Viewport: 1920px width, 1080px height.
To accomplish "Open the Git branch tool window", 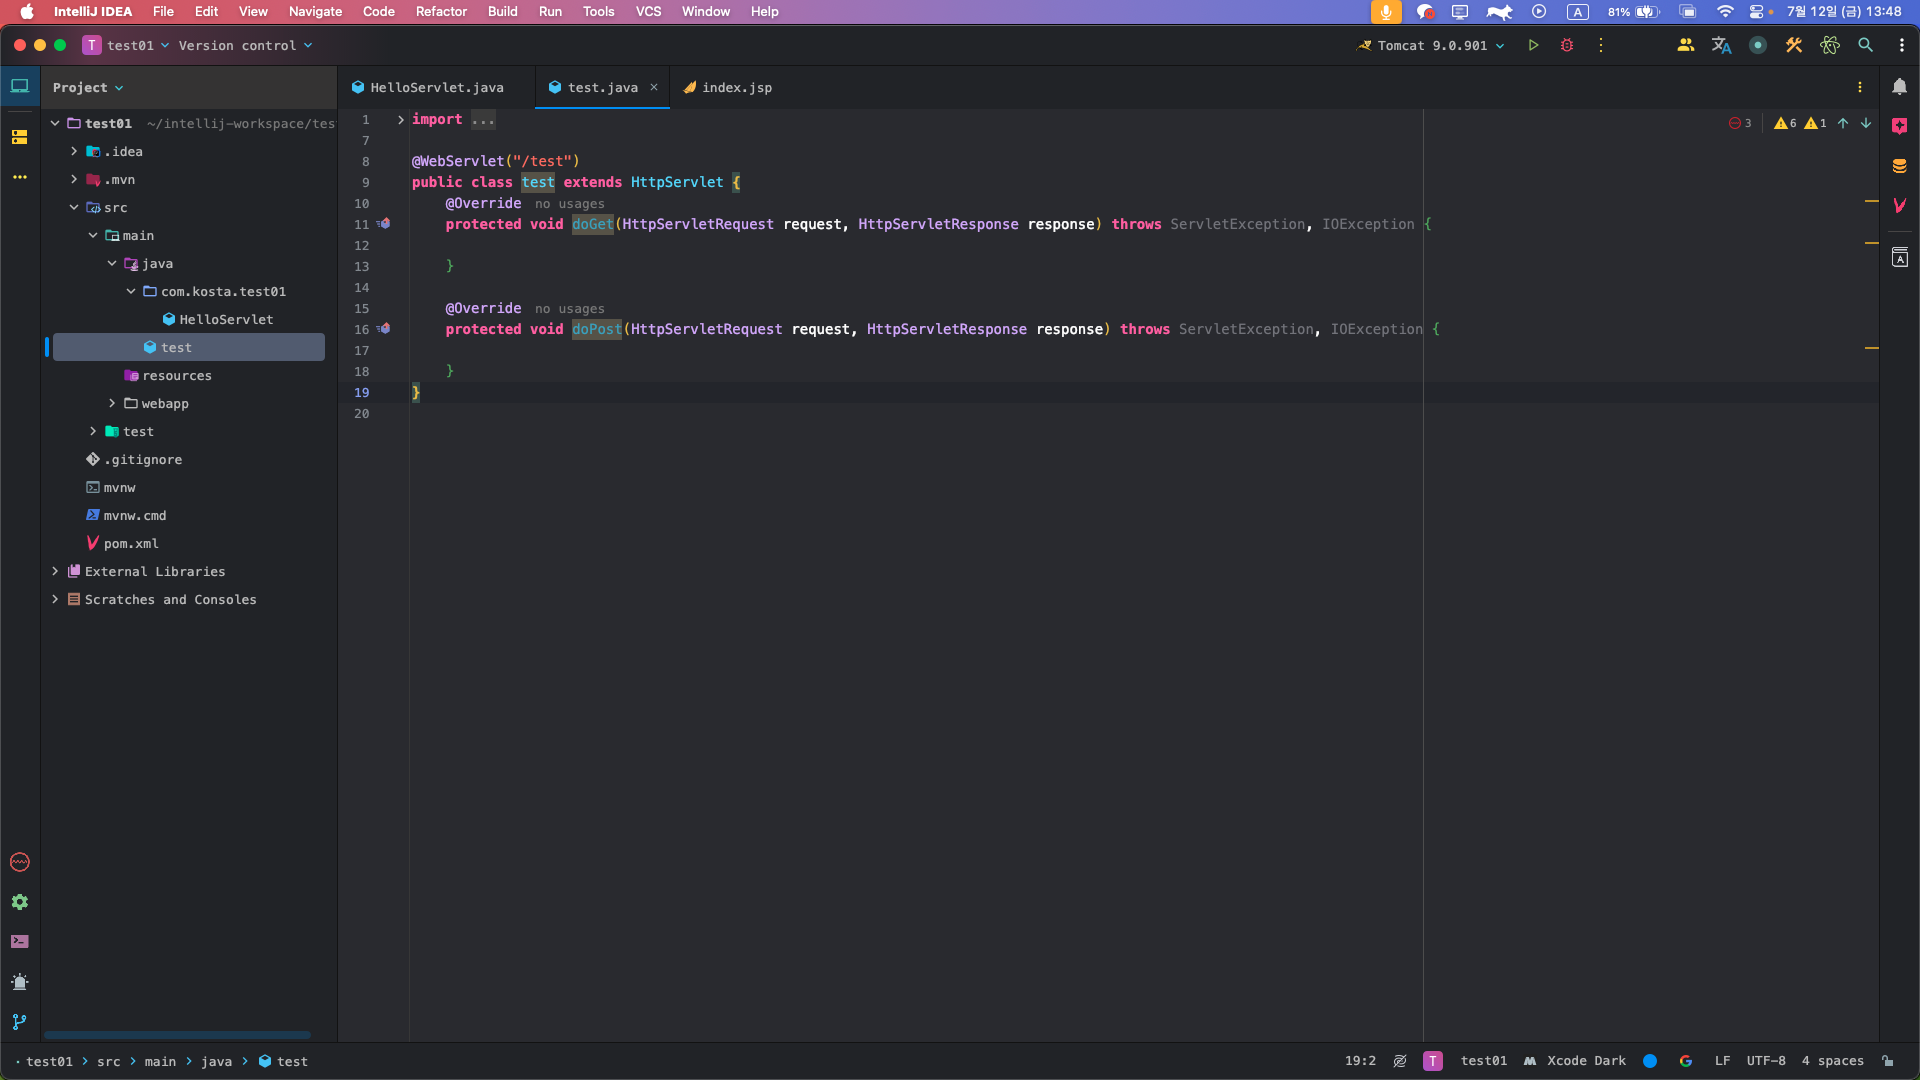I will (20, 1022).
